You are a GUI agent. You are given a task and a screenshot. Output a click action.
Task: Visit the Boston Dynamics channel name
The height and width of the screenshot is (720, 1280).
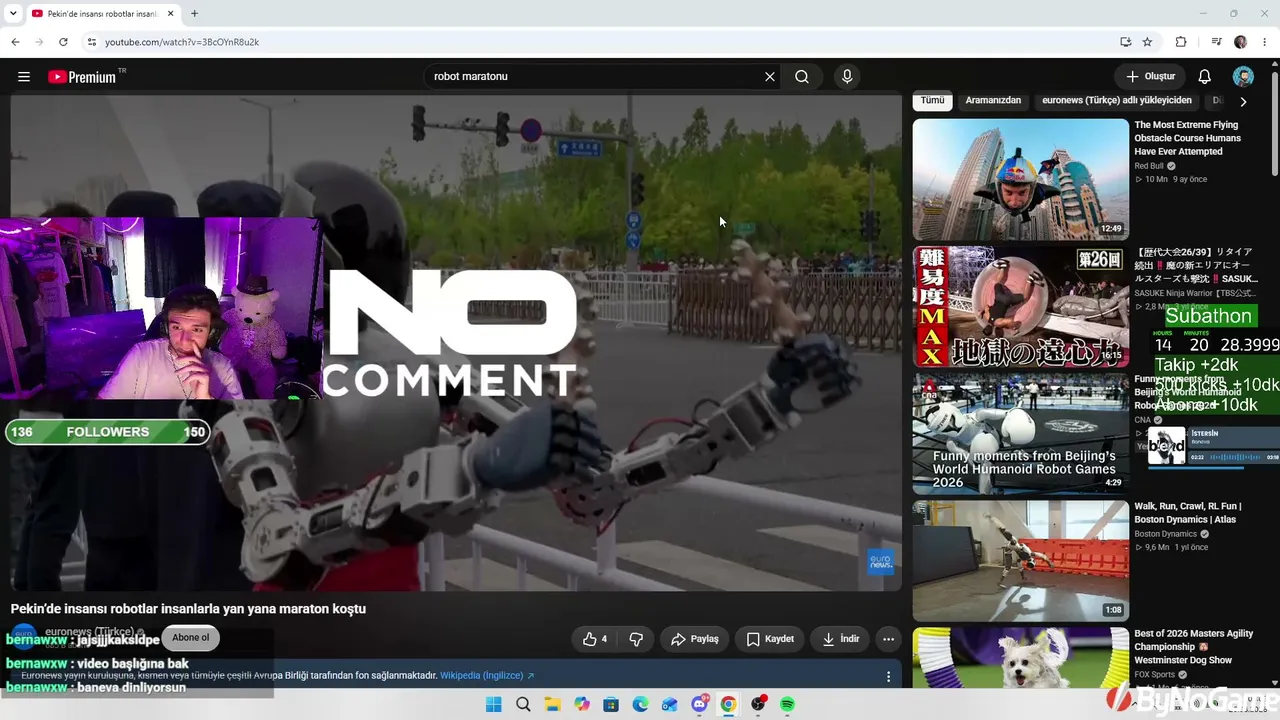1165,534
